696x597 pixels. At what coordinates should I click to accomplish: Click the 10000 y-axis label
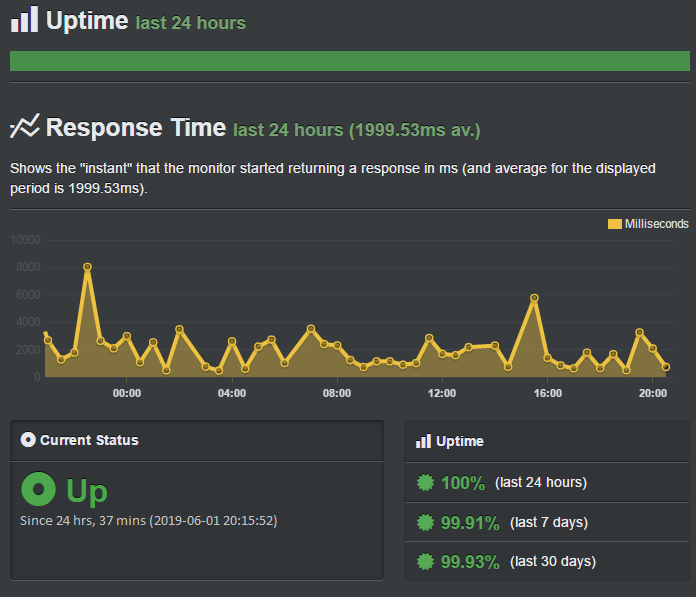click(25, 240)
